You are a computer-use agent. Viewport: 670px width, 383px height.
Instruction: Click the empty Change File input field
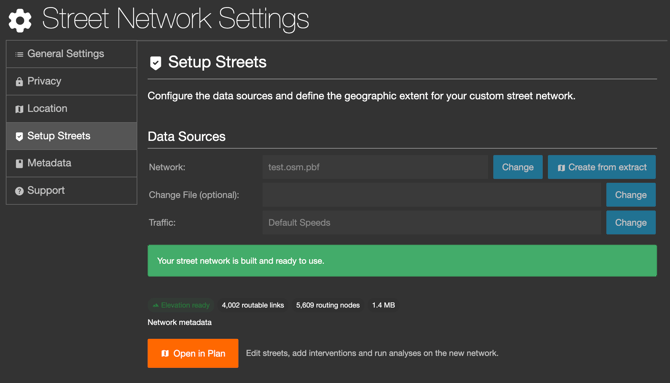coord(432,195)
